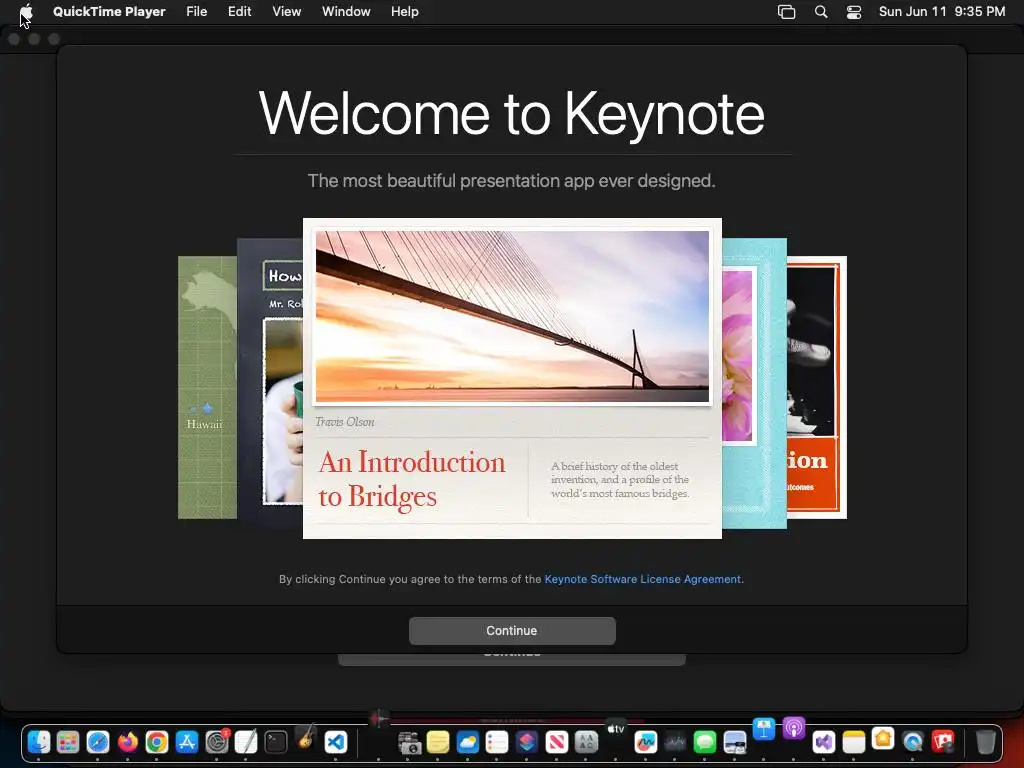Launch Google Chrome from the Dock
Viewport: 1024px width, 768px height.
point(157,742)
